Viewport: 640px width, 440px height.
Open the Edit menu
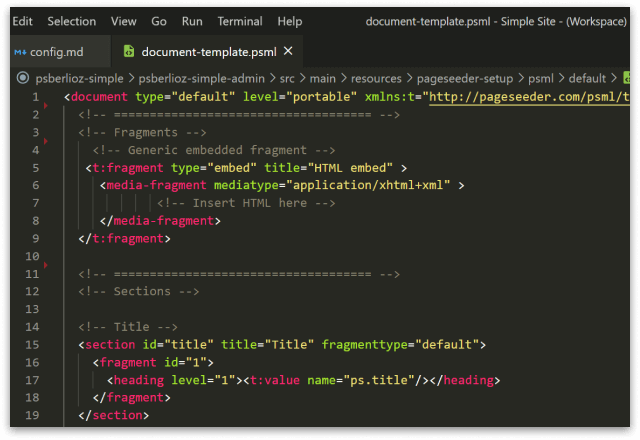tap(22, 21)
